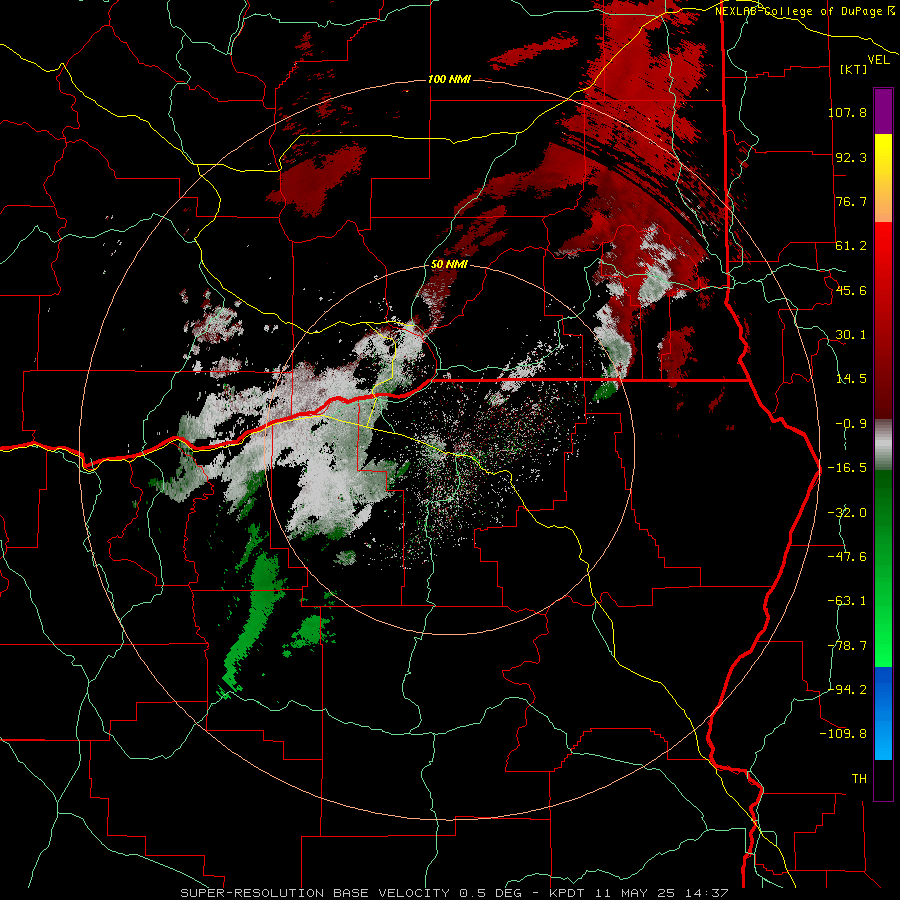900x900 pixels.
Task: Click the -32.0 value on the velocity scale
Action: pos(847,513)
